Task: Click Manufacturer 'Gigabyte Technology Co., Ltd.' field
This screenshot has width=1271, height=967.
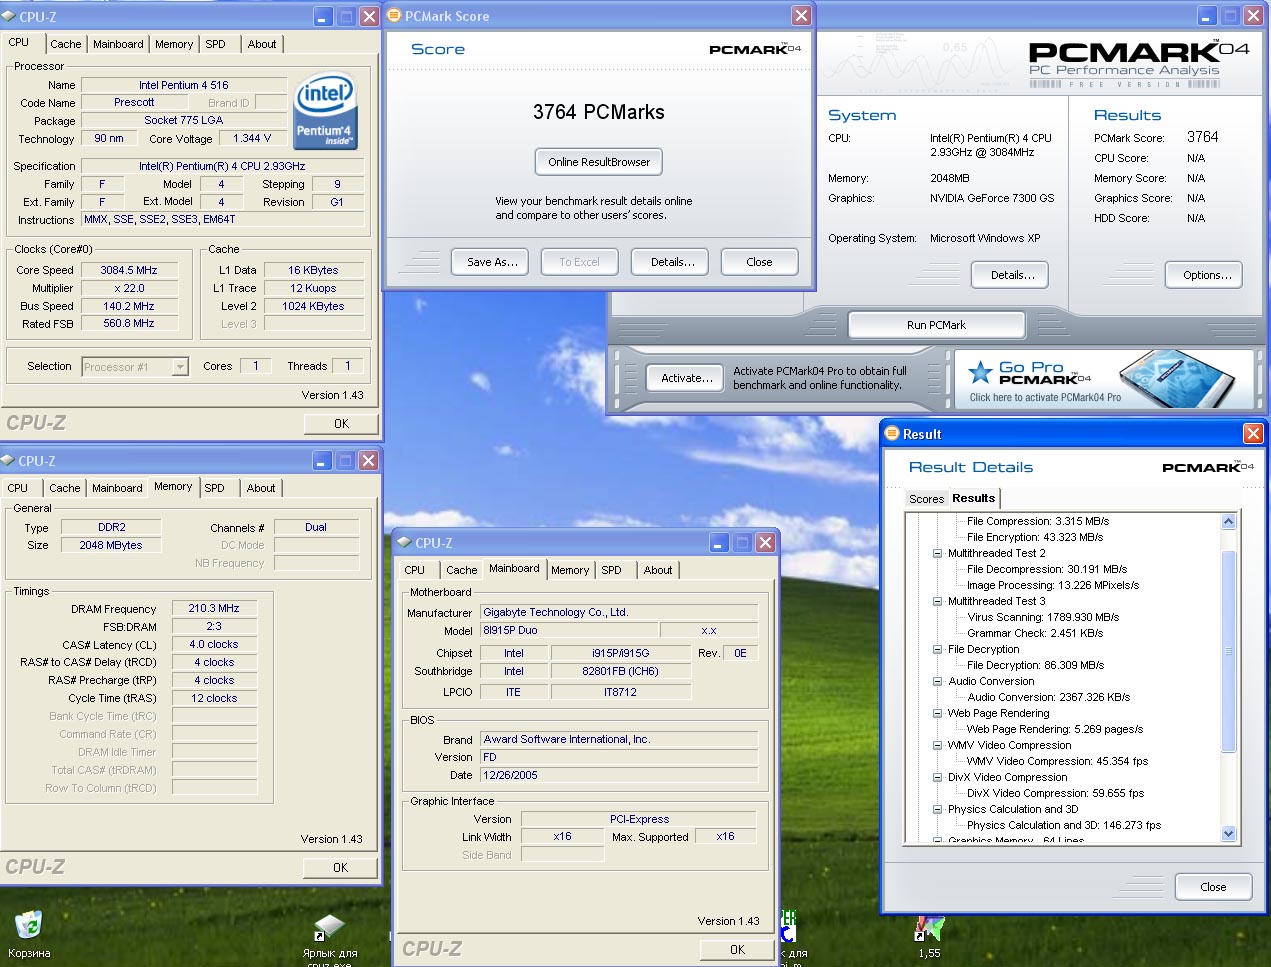Action: [x=619, y=612]
